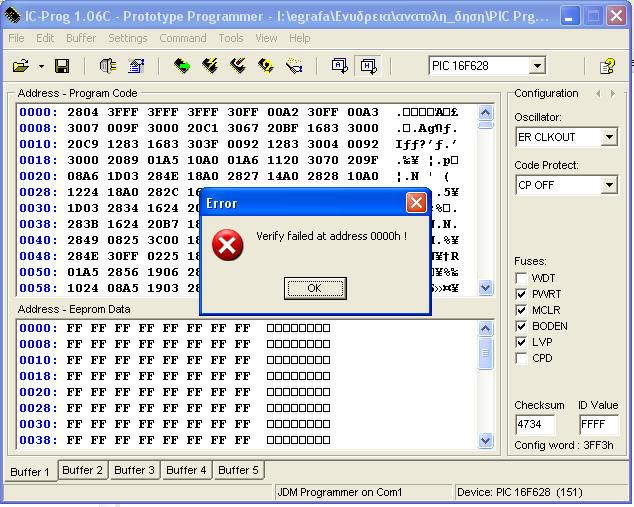Open the Code Protect CP OFF dropdown
This screenshot has width=634, height=507.
point(609,185)
